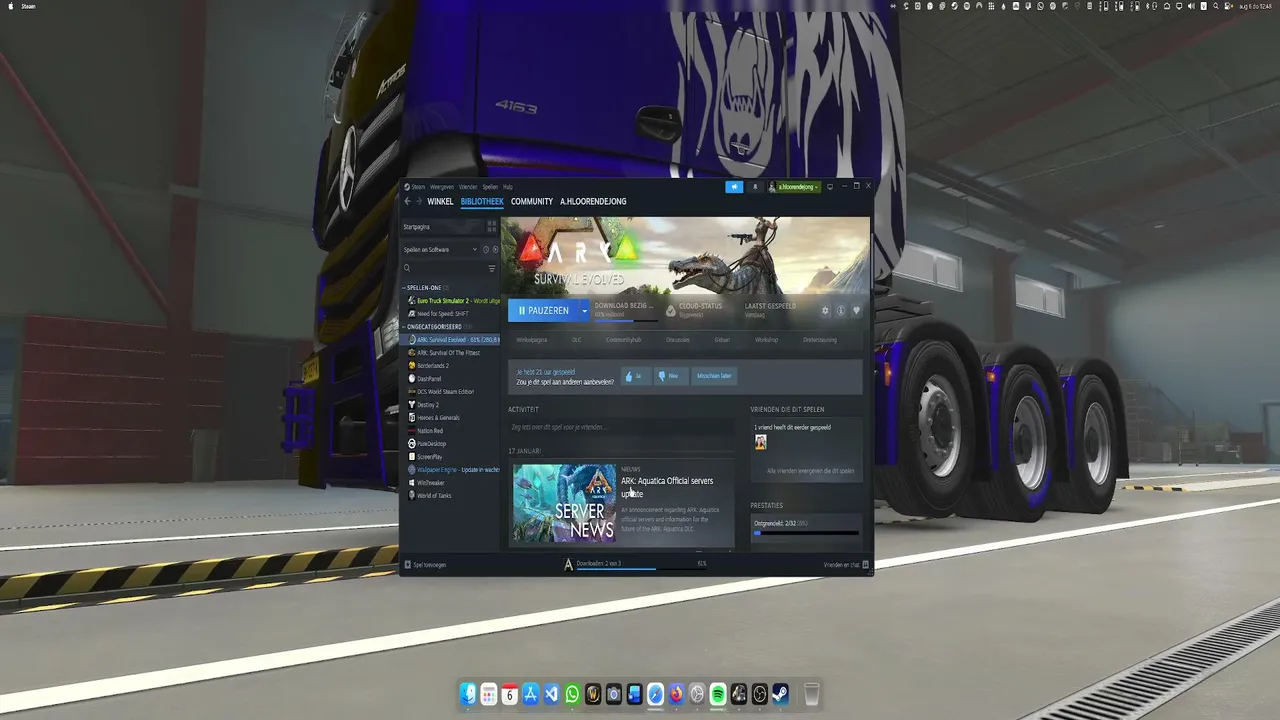Viewport: 1280px width, 720px height.
Task: Open the ARK game info icon
Action: pyautogui.click(x=840, y=310)
